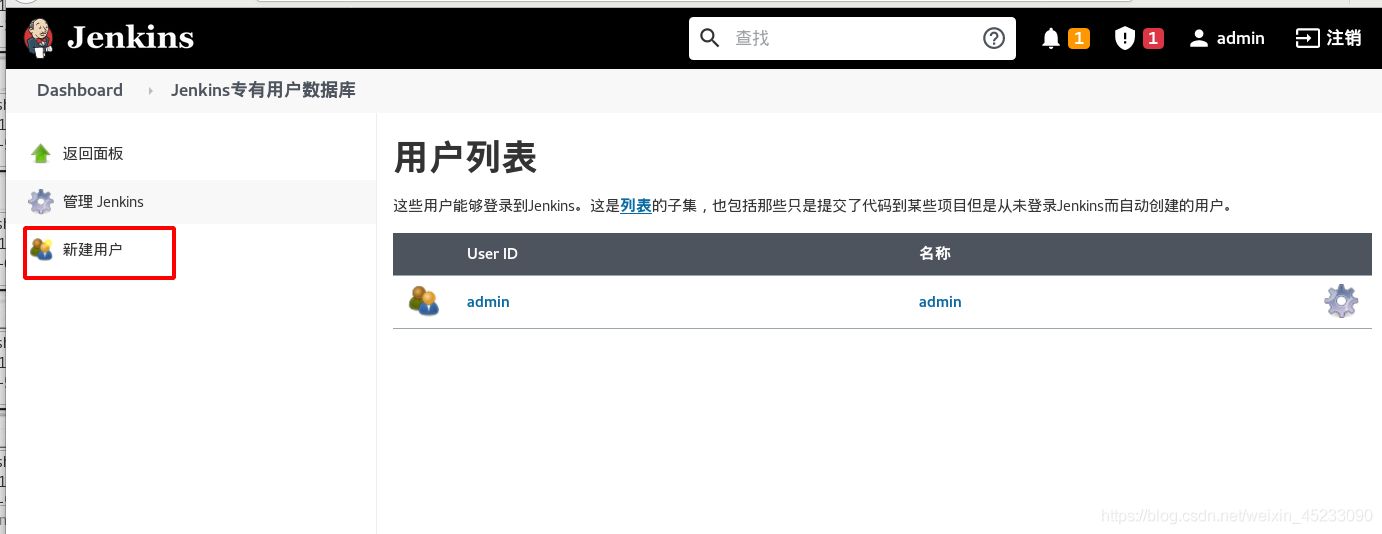
Task: Click the User ID column header
Action: [492, 254]
